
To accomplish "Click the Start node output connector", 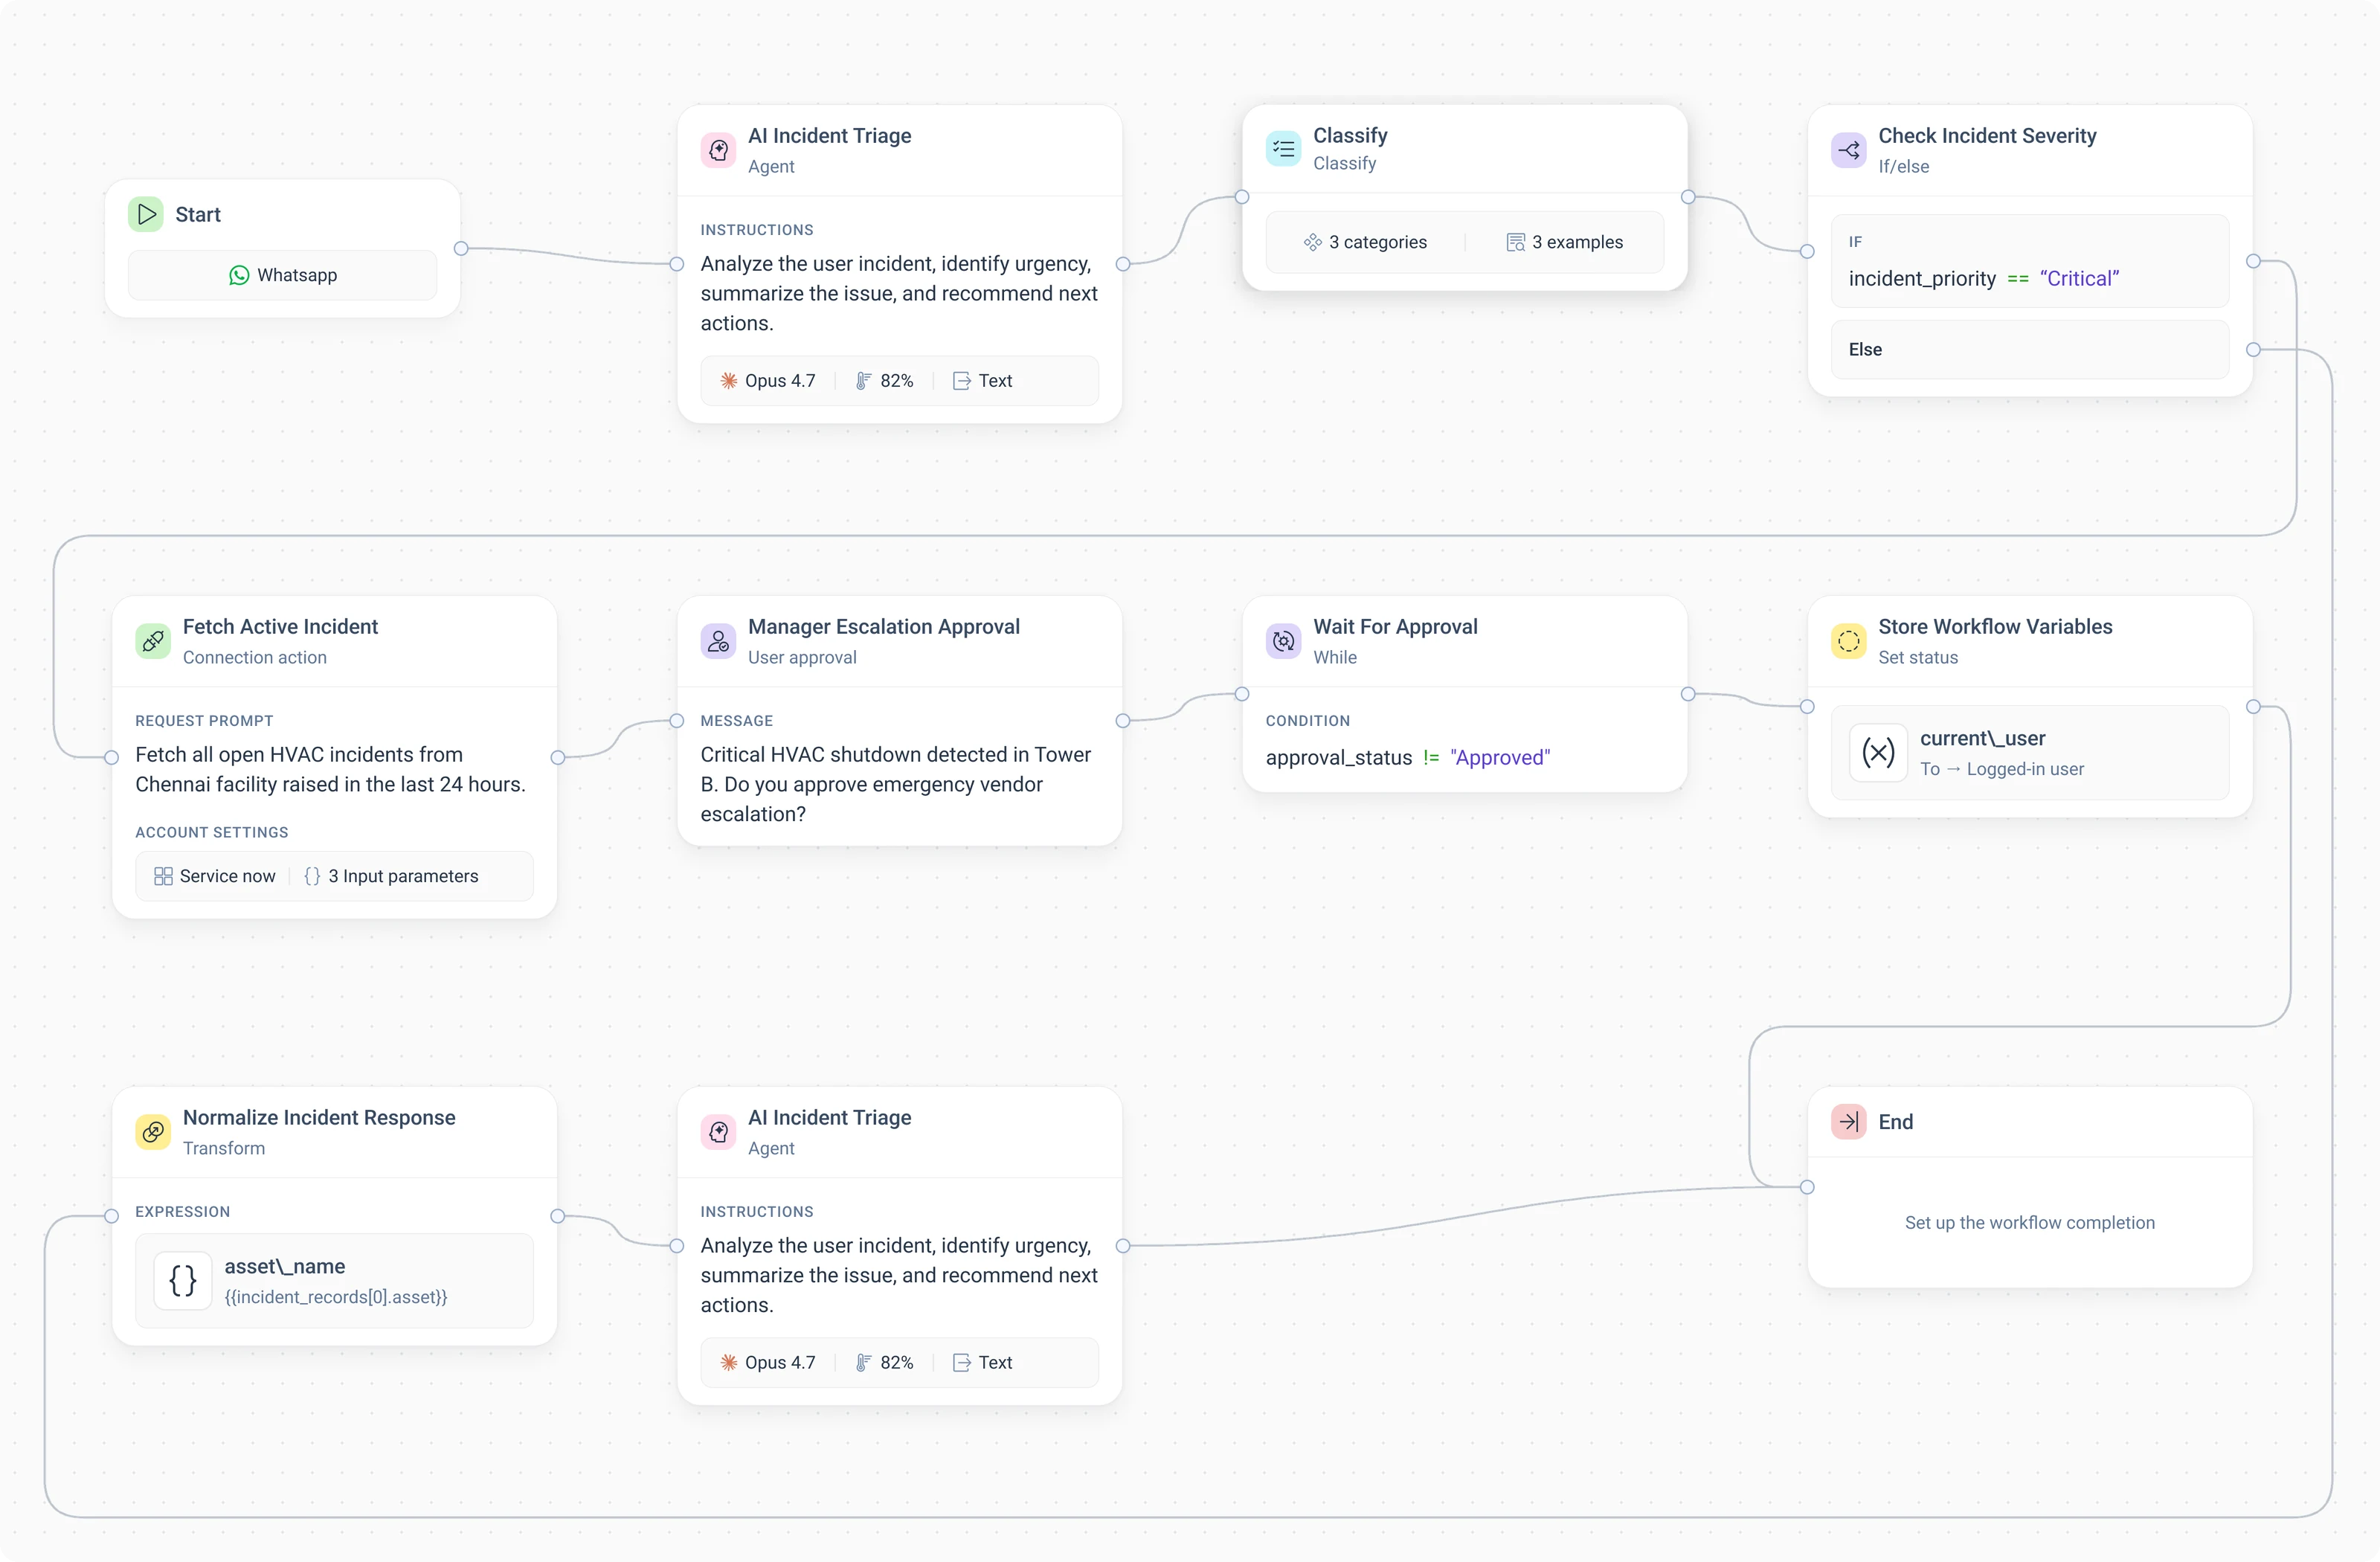I will coord(461,248).
